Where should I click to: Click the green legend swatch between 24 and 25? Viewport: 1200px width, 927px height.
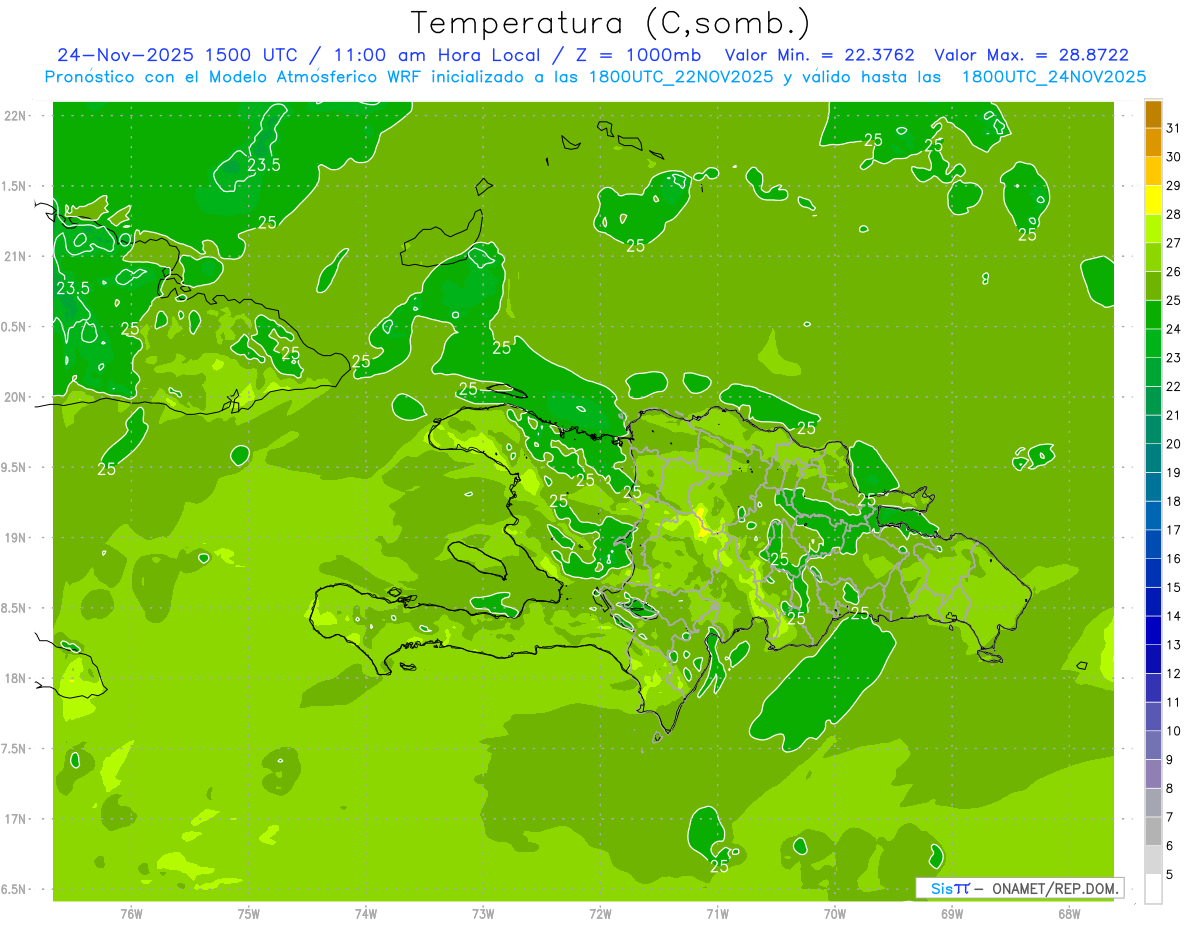[x=1154, y=315]
